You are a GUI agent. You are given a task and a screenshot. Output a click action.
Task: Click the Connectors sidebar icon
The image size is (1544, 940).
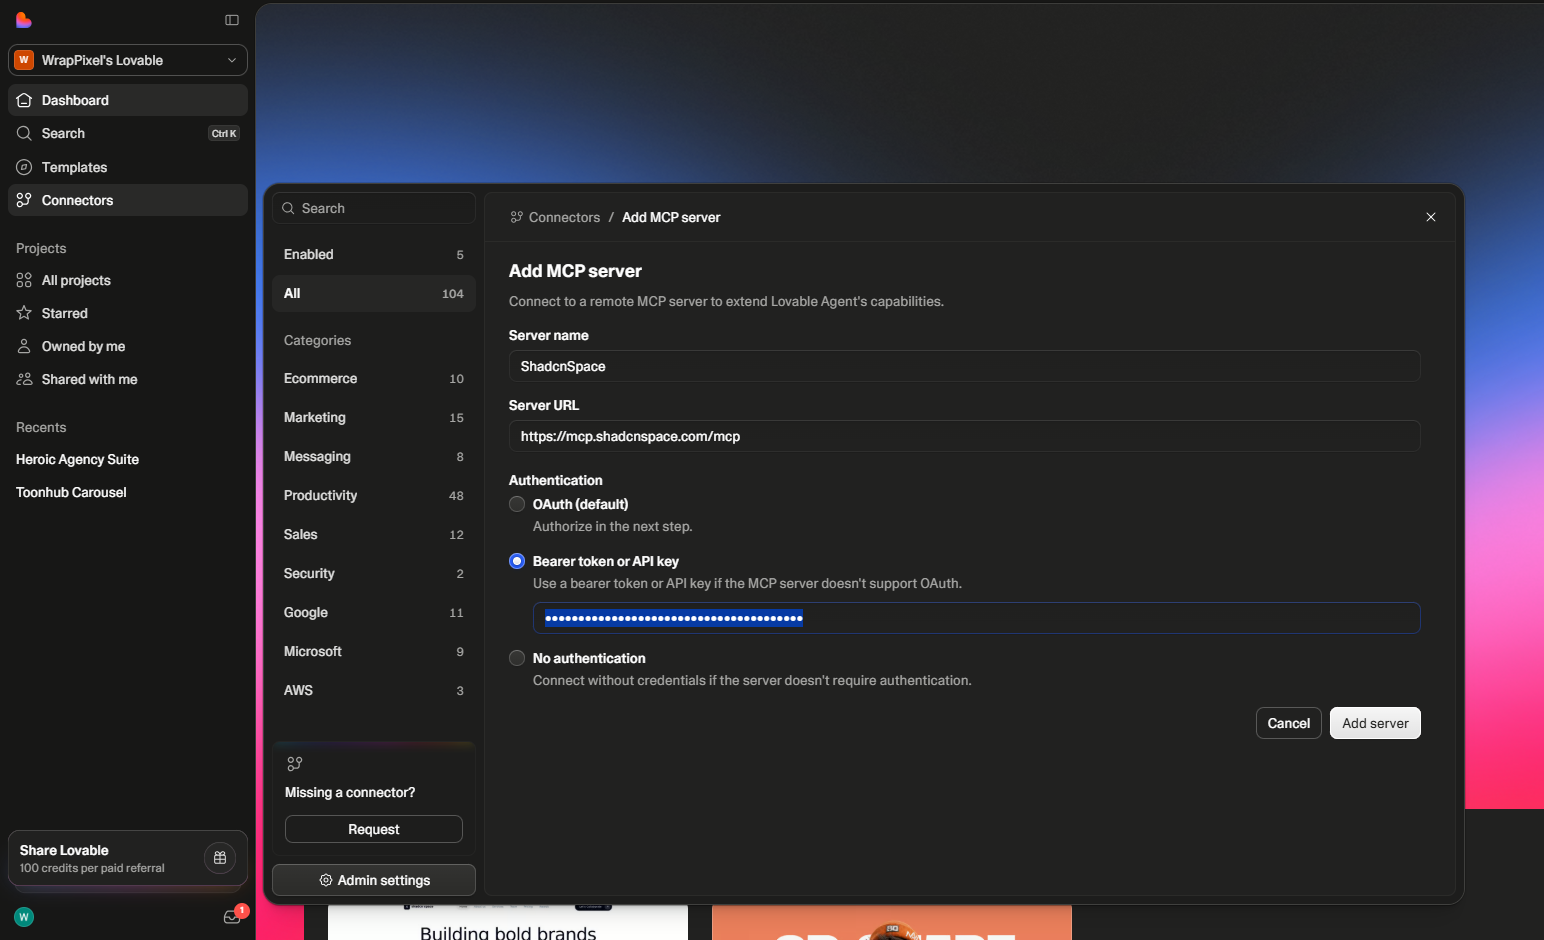(24, 200)
